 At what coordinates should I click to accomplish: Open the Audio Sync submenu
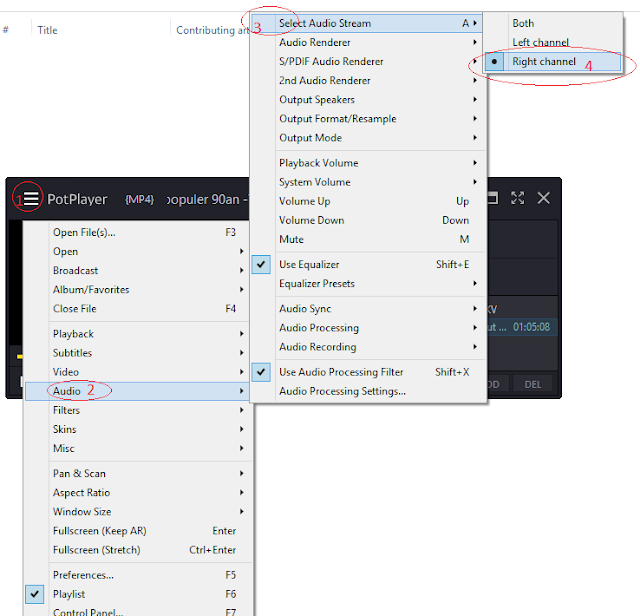tap(367, 309)
